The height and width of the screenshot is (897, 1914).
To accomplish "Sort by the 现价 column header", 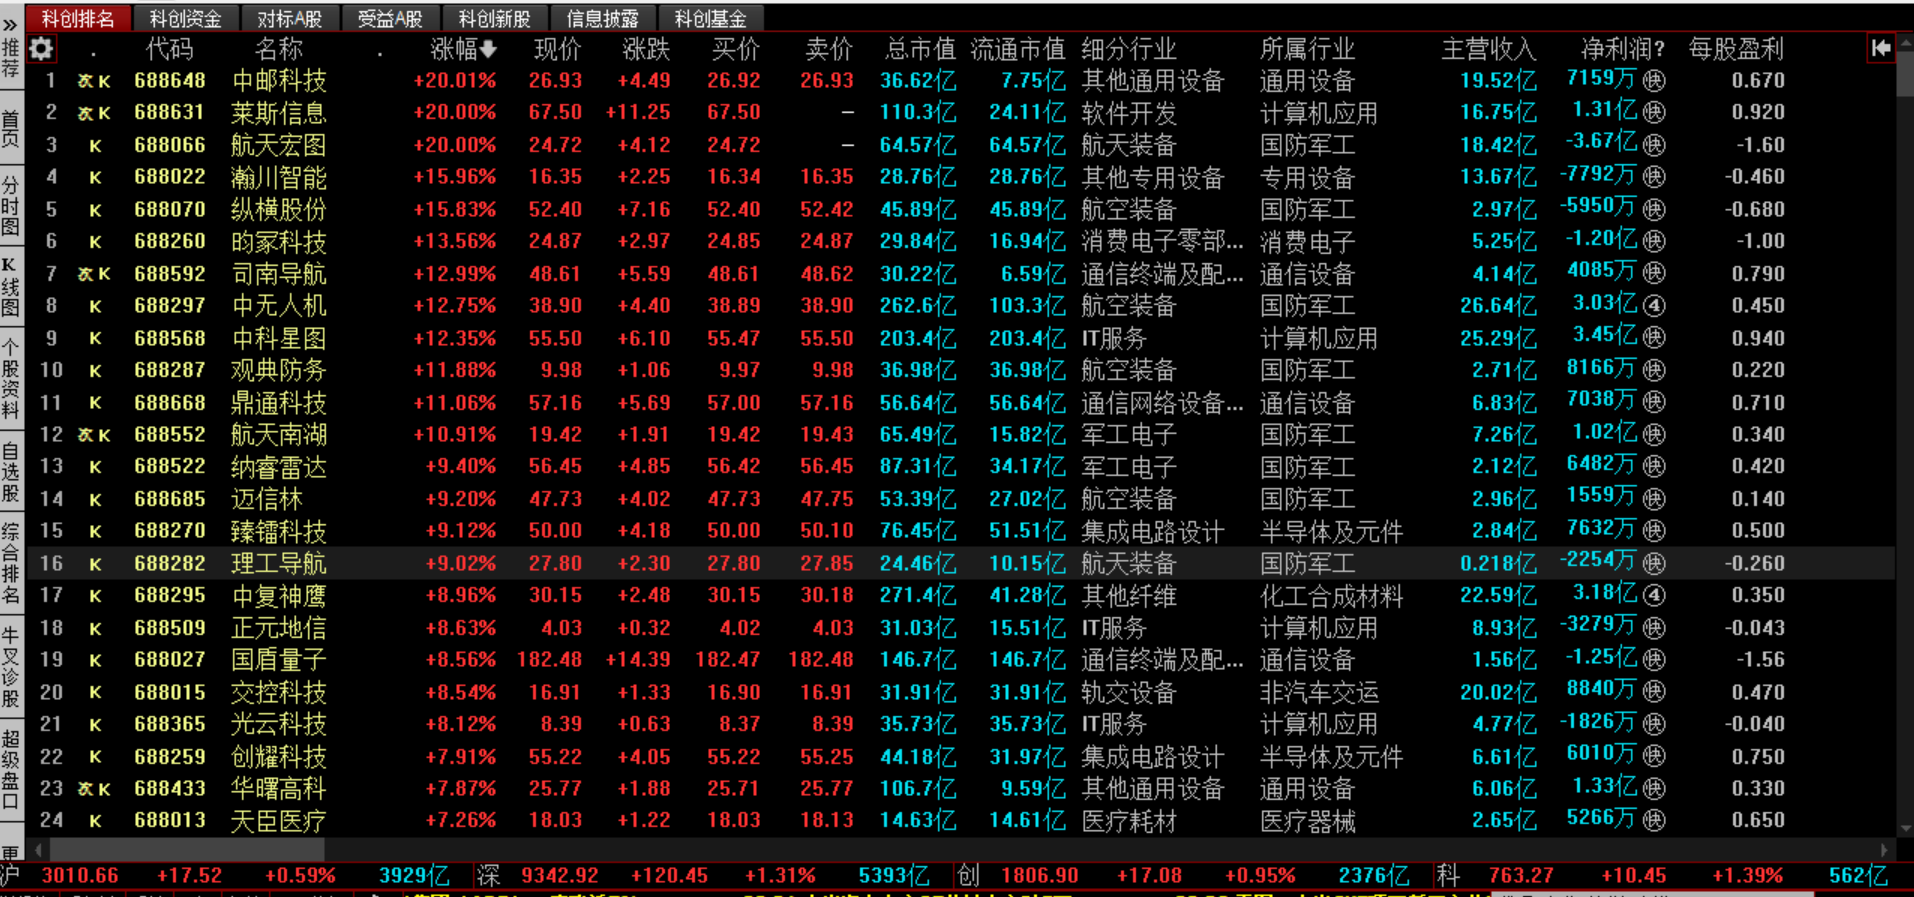I will (557, 48).
